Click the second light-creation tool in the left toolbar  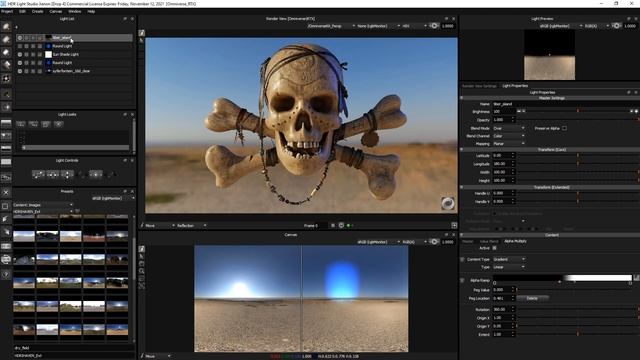click(6, 40)
